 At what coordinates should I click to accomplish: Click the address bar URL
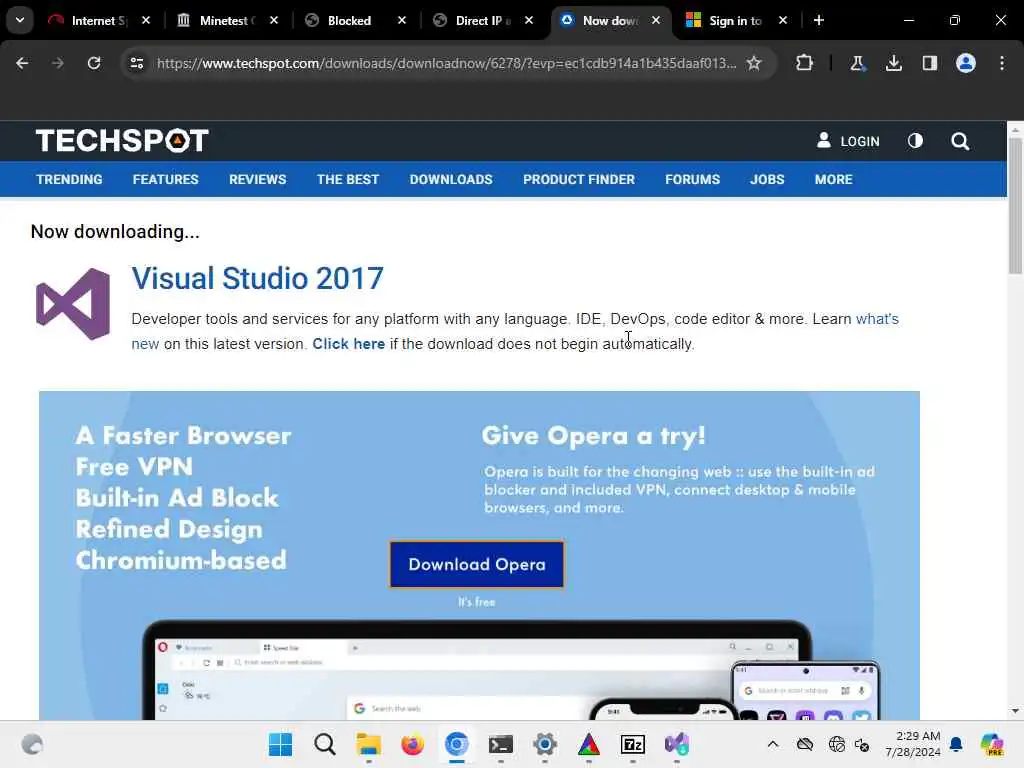(x=446, y=63)
